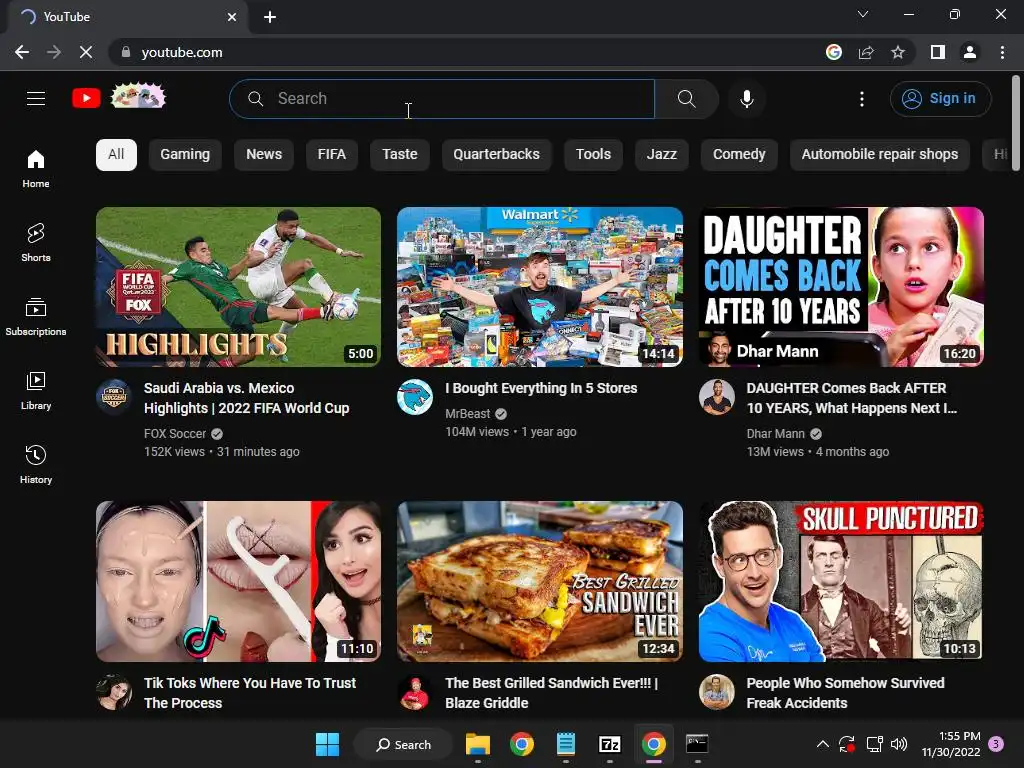Open the Windows Start menu

327,744
